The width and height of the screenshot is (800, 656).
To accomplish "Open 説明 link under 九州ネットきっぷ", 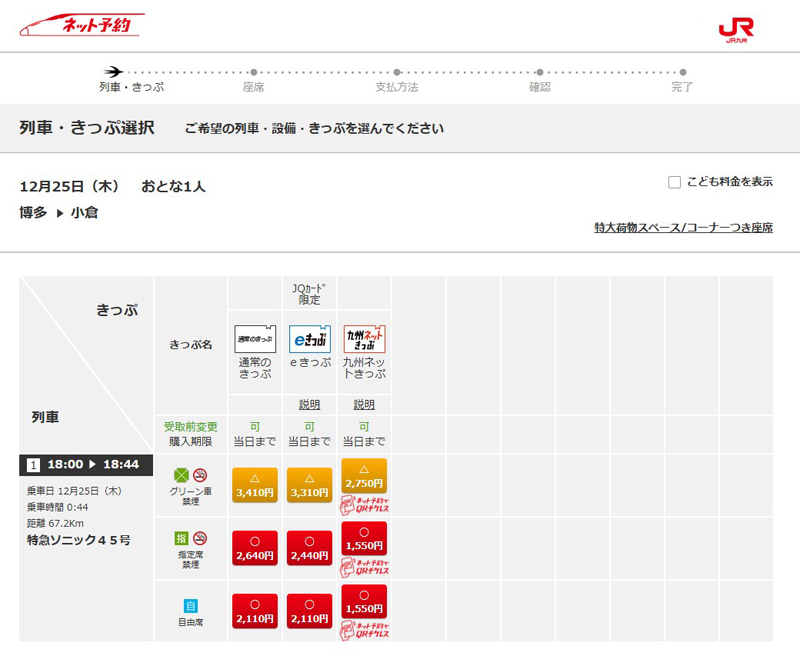I will pyautogui.click(x=364, y=405).
